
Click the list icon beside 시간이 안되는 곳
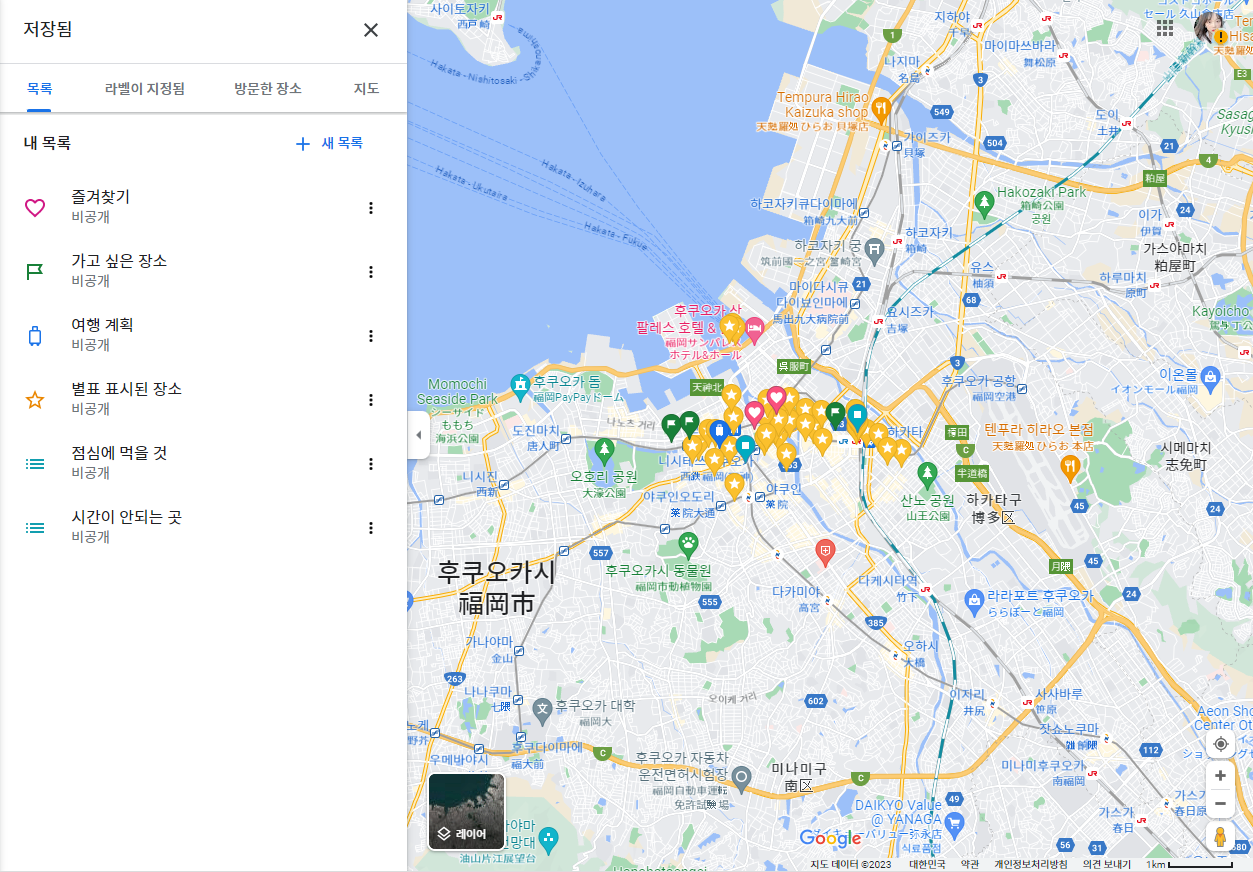pyautogui.click(x=35, y=528)
